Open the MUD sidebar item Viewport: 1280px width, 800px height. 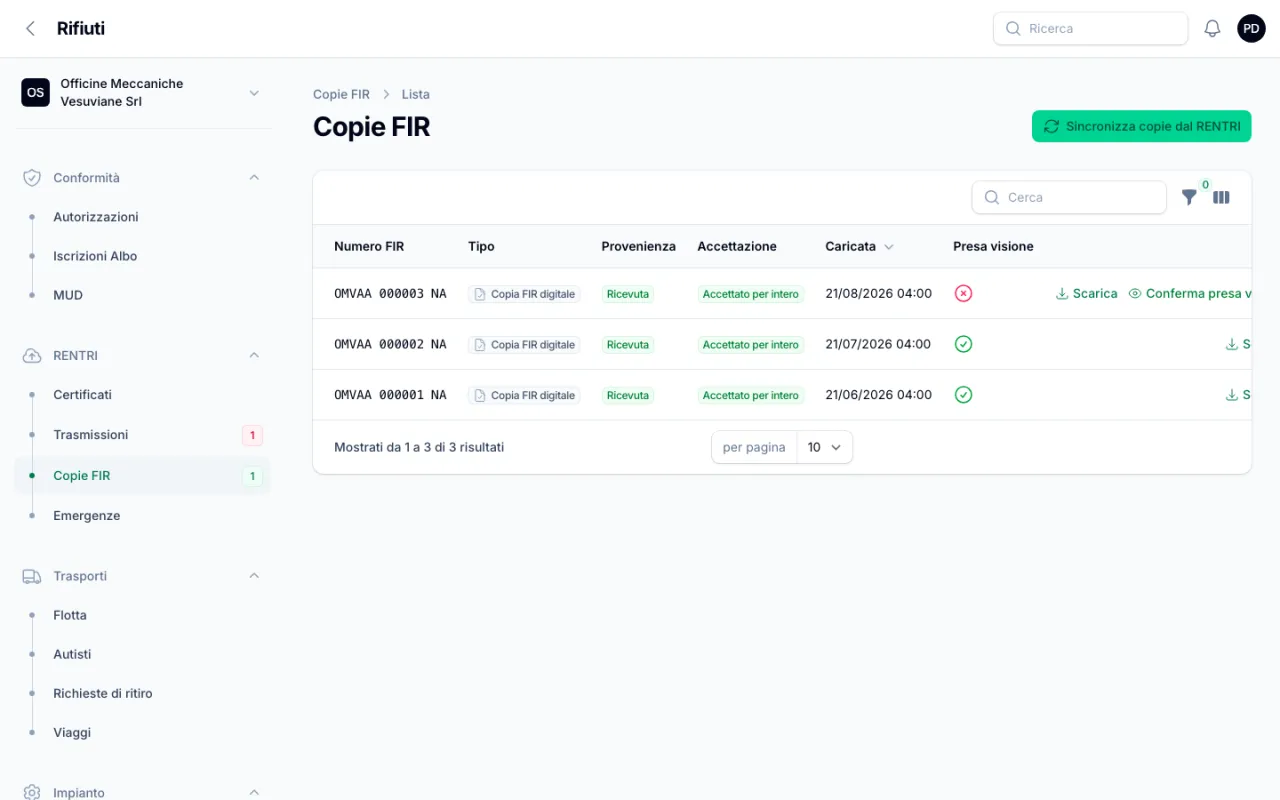(68, 295)
